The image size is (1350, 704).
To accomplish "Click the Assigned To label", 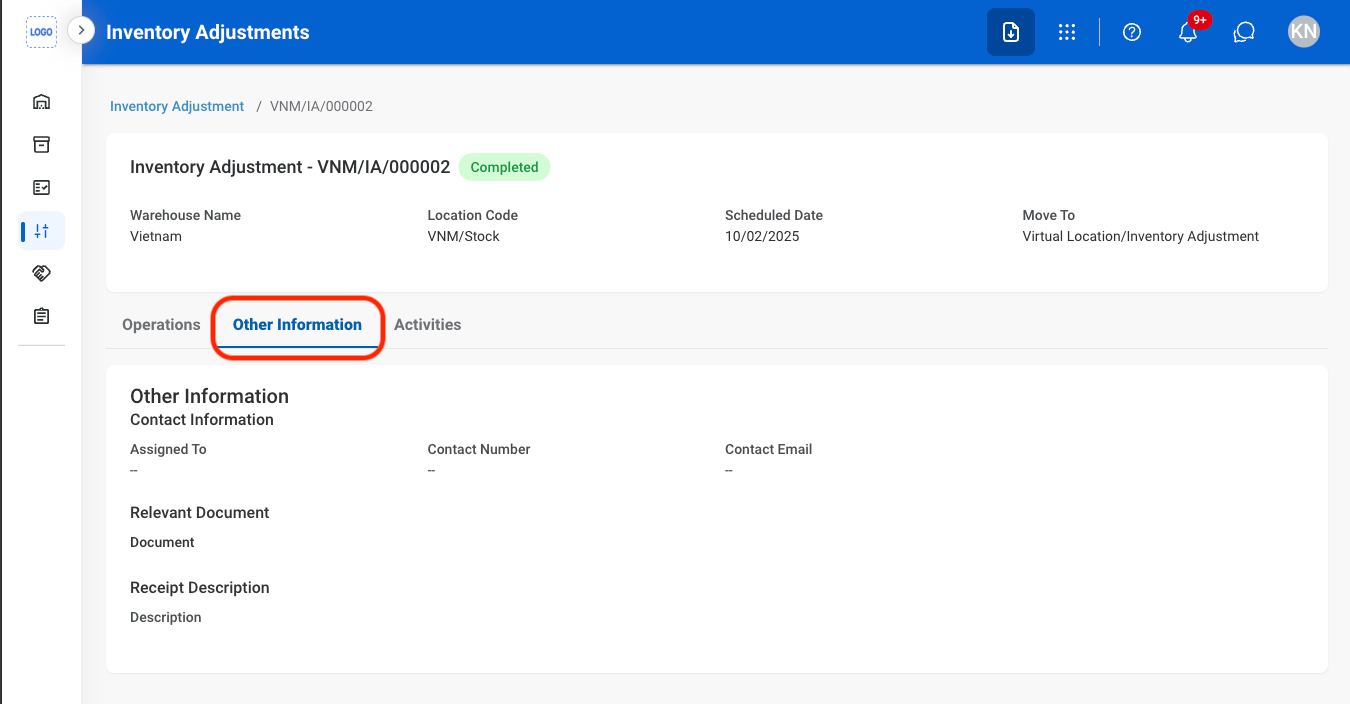I will pos(168,449).
